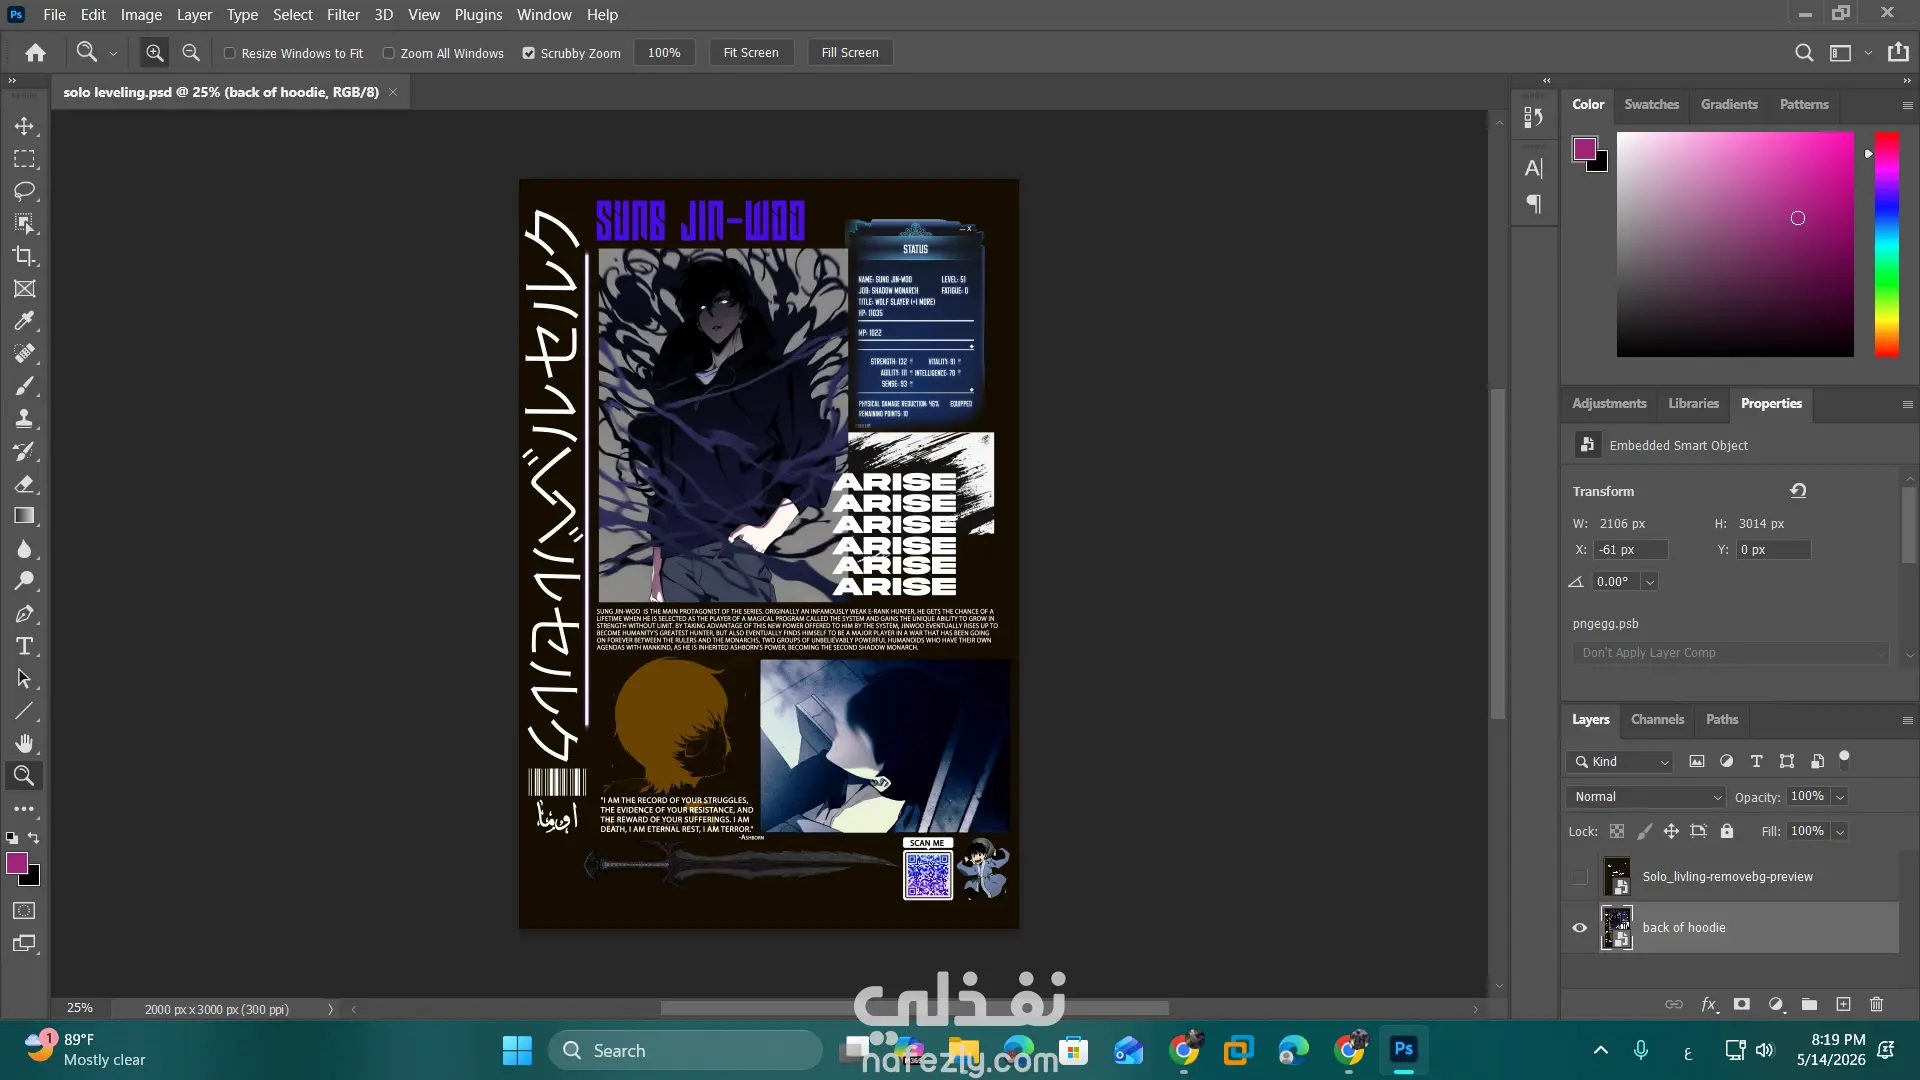Select the Object Selection tool
Image resolution: width=1920 pixels, height=1080 pixels.
(24, 223)
